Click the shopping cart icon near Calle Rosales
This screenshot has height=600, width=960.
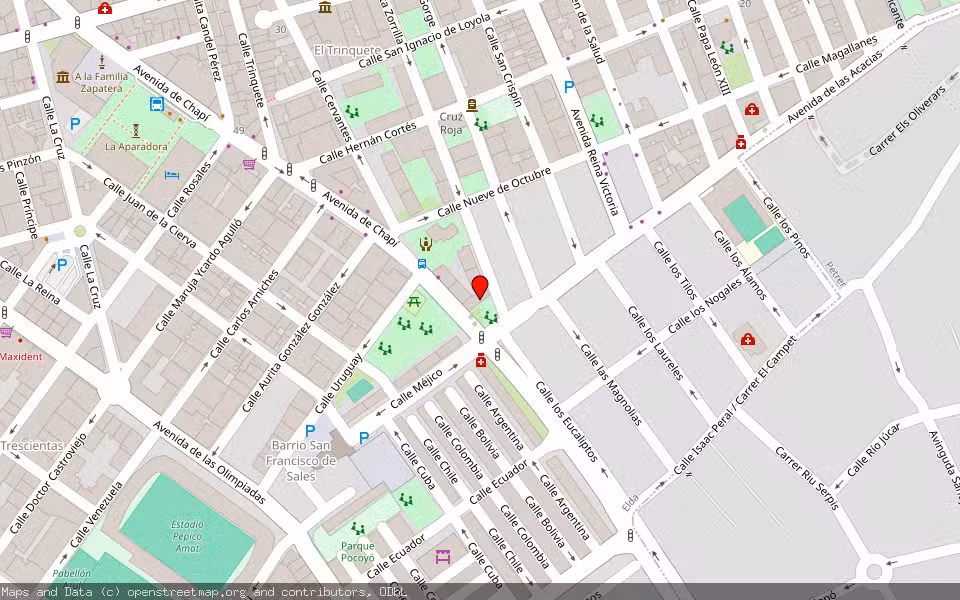(249, 165)
